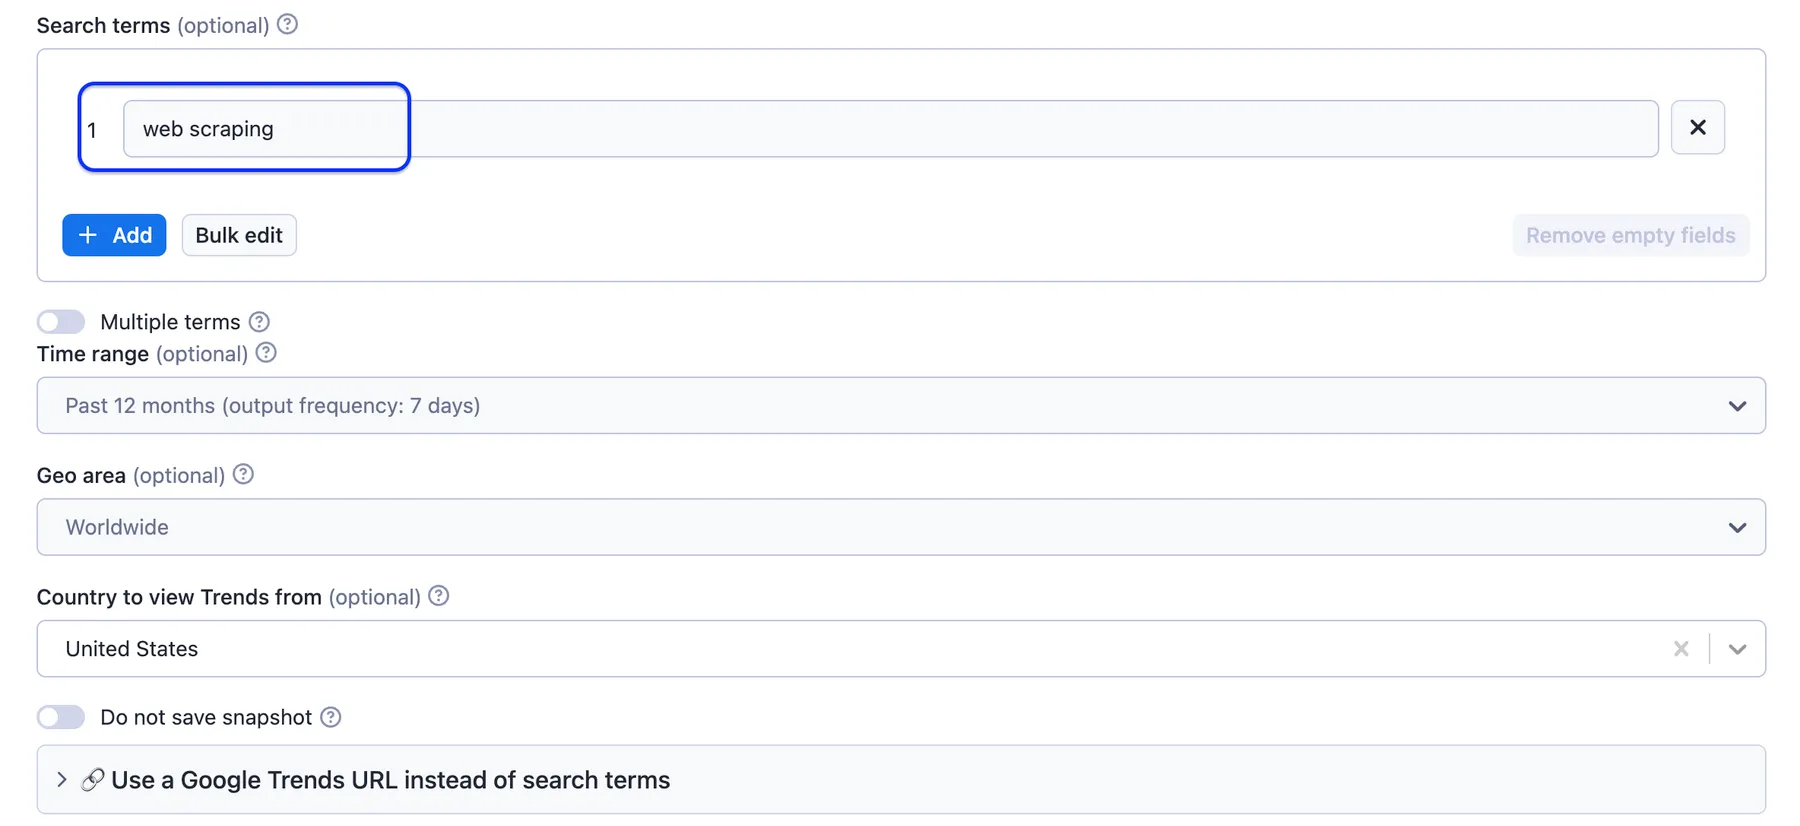
Task: Toggle the Do not save snapshot switch
Action: point(61,717)
